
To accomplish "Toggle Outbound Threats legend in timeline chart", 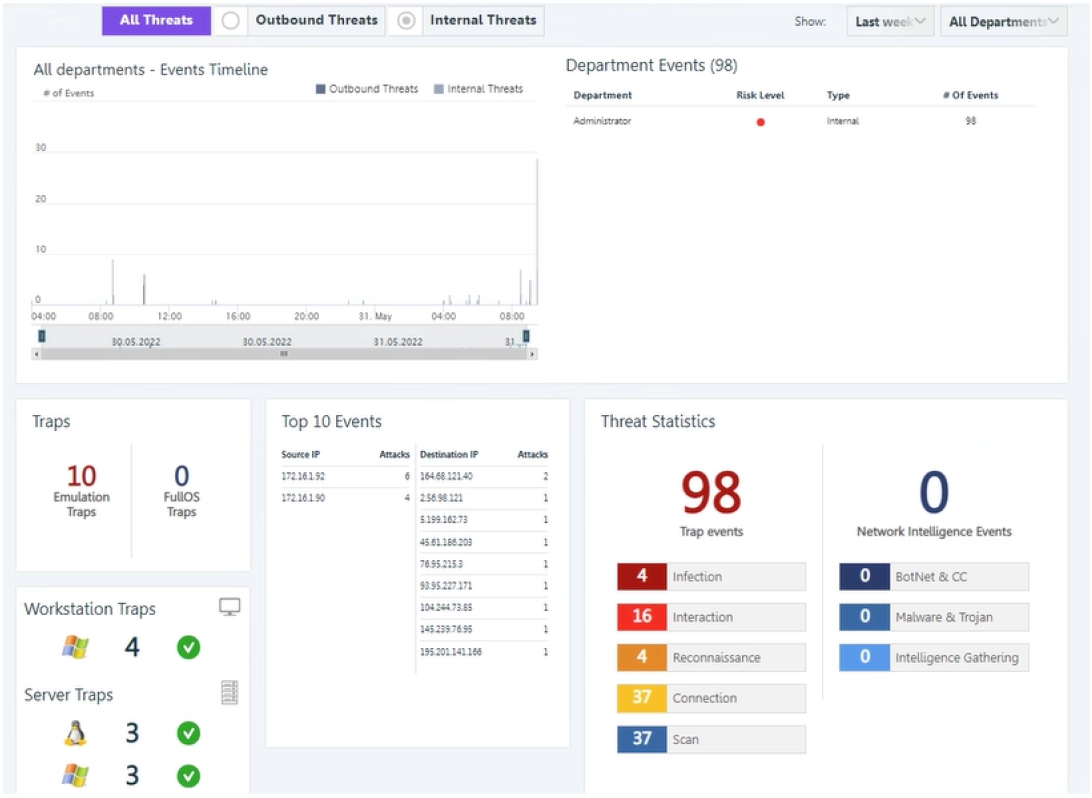I will point(367,89).
